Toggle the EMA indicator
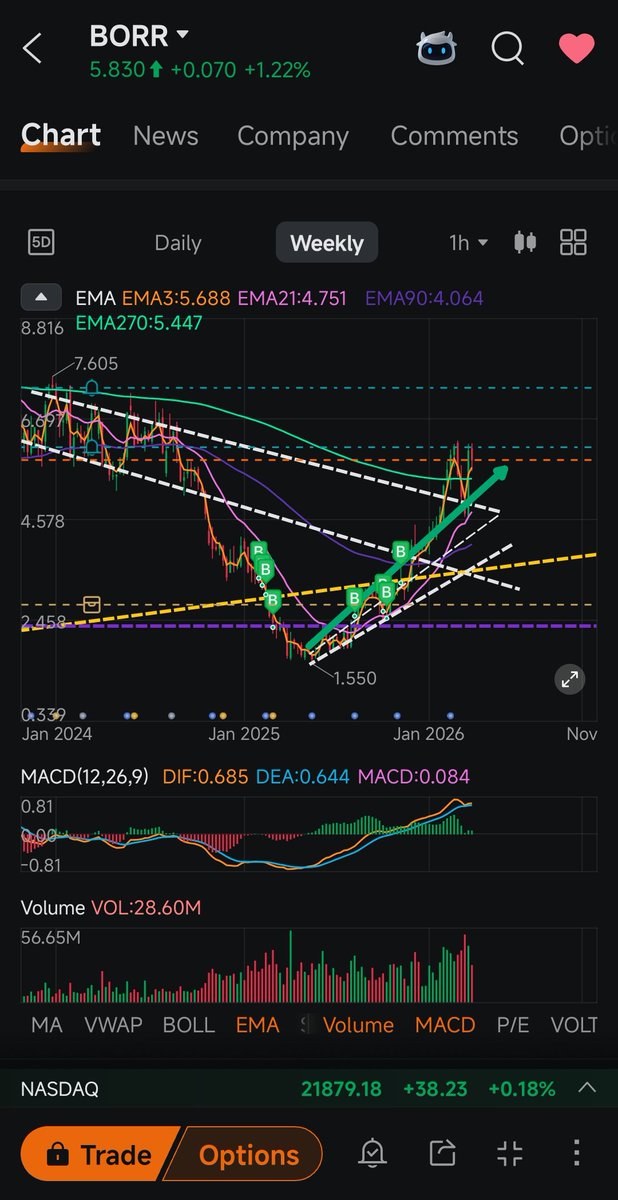Viewport: 618px width, 1200px height. click(x=257, y=1025)
